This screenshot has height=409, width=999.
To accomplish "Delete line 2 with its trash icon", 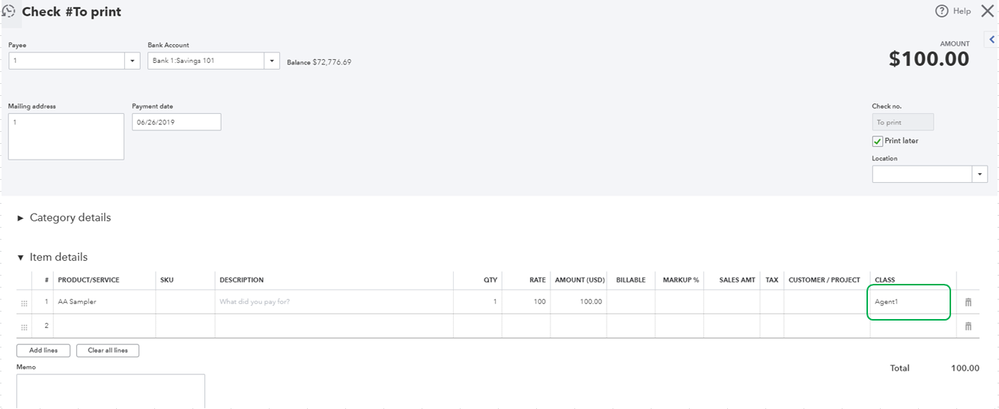I will pyautogui.click(x=968, y=326).
